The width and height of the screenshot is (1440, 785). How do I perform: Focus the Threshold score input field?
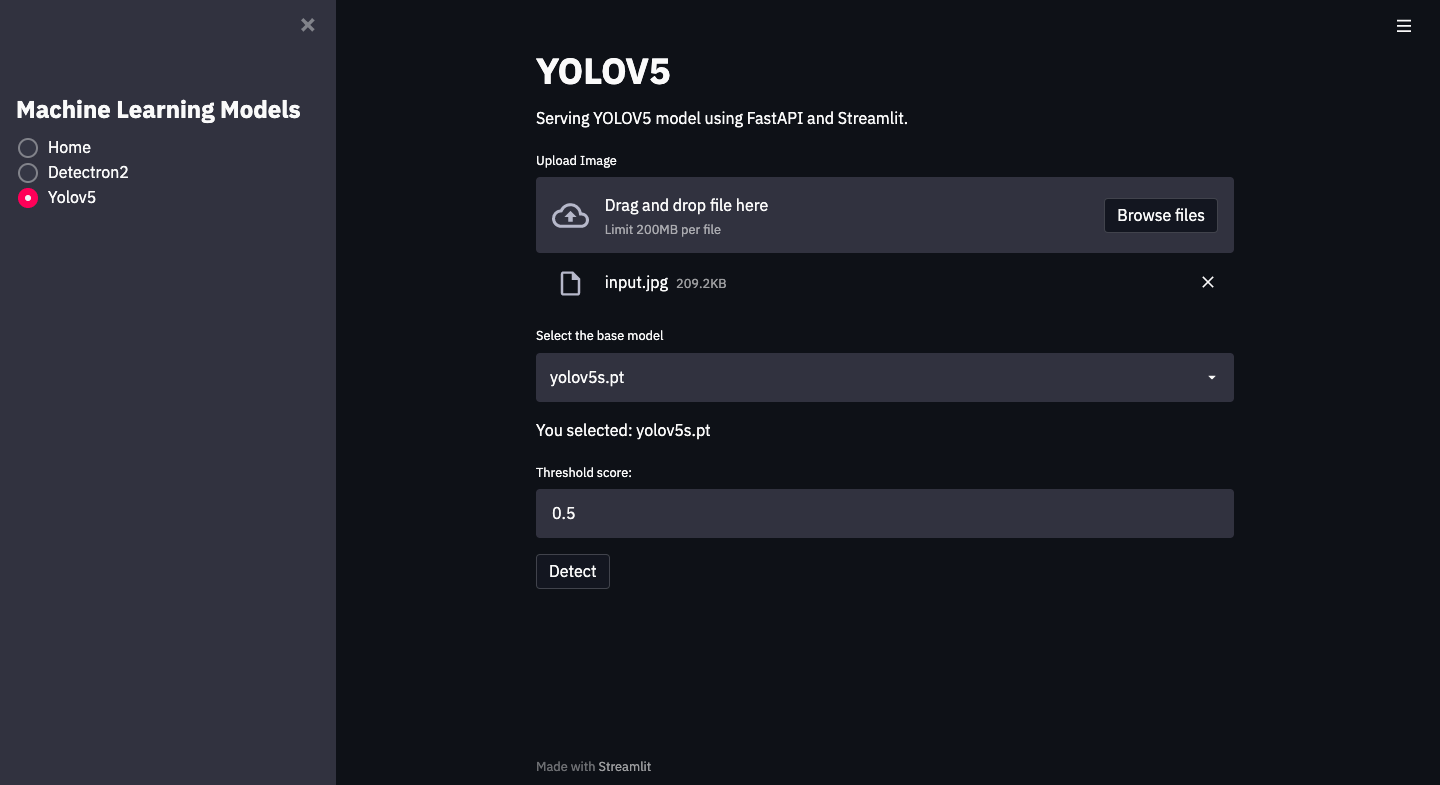point(885,513)
